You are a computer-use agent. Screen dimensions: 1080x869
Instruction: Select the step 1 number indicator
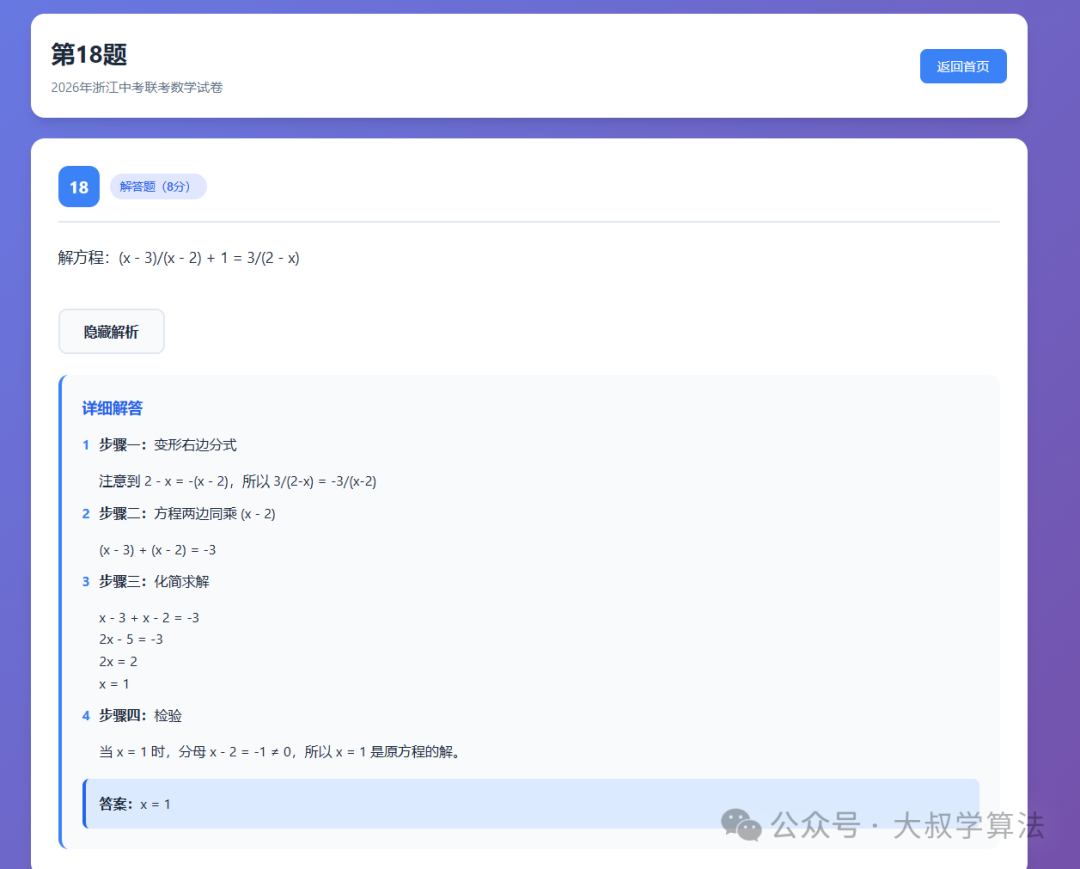pyautogui.click(x=85, y=445)
